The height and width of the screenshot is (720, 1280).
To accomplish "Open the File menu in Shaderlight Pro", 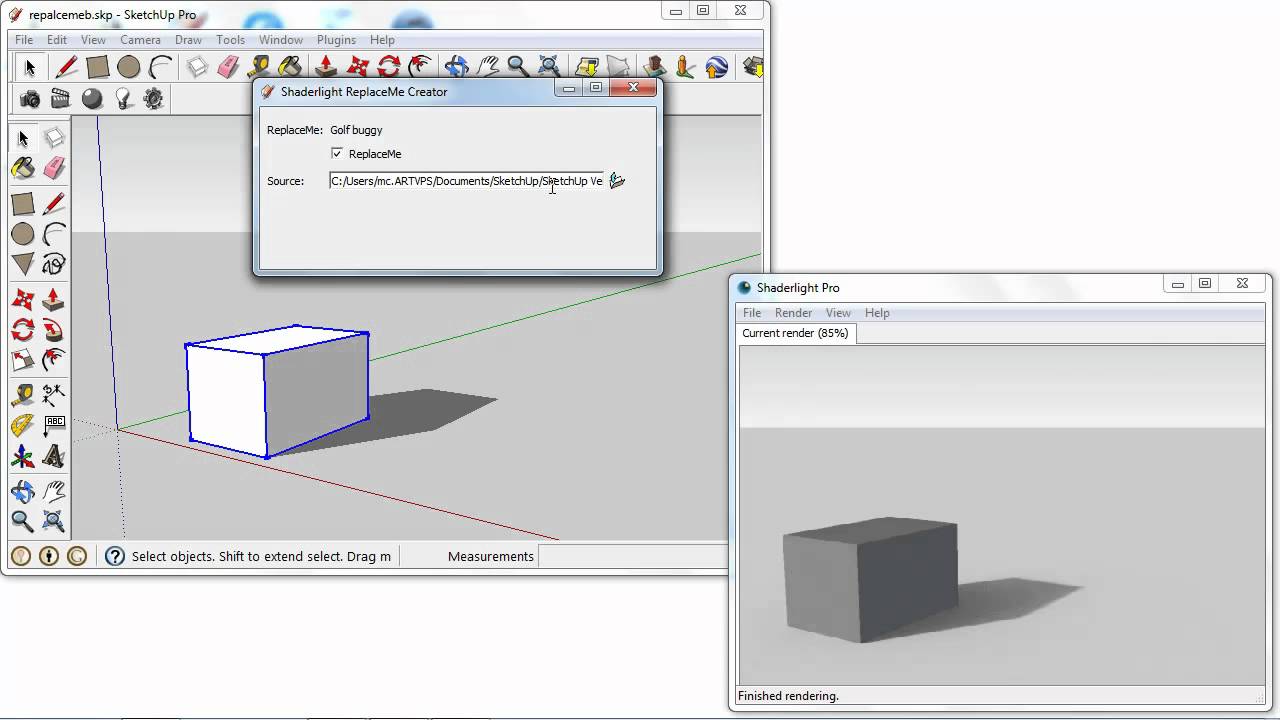I will (x=752, y=313).
